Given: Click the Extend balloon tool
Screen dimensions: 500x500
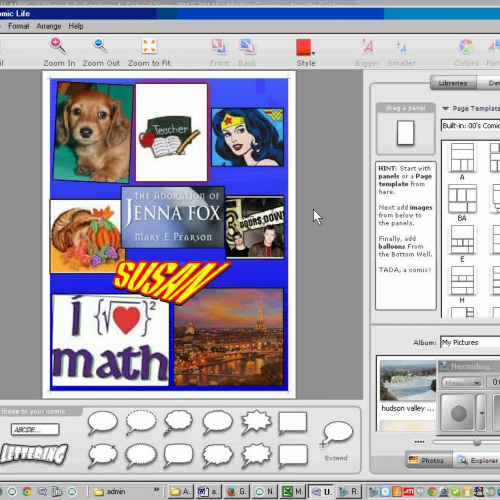Looking at the screenshot, I should point(336,435).
